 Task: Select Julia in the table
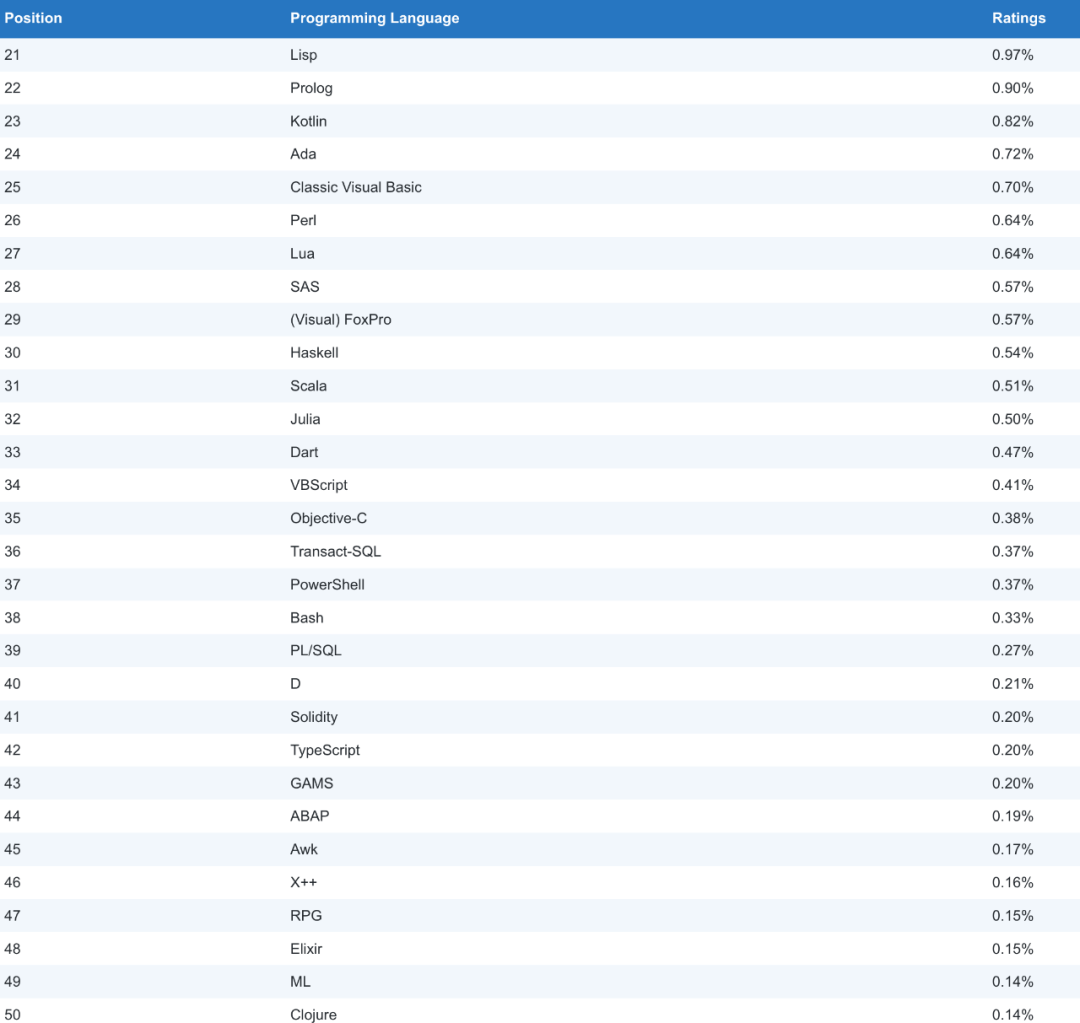(x=304, y=419)
